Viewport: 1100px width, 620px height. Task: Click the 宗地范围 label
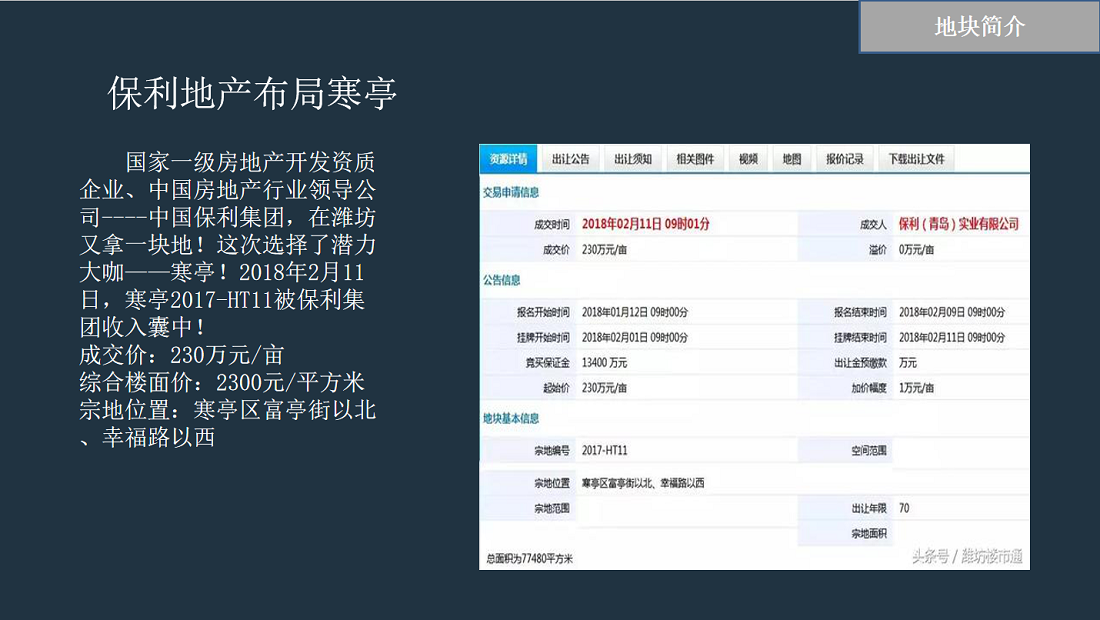coord(552,508)
